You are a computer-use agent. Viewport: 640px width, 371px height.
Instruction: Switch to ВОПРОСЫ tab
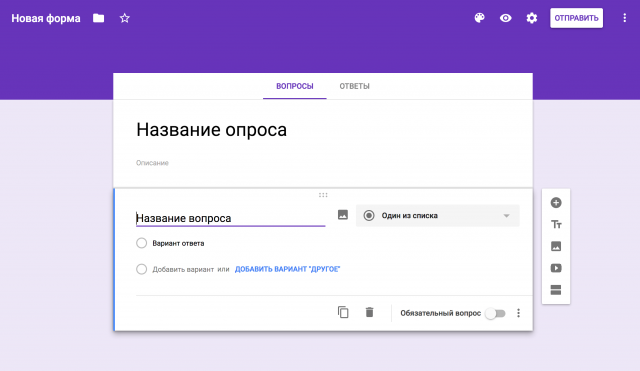click(x=295, y=86)
